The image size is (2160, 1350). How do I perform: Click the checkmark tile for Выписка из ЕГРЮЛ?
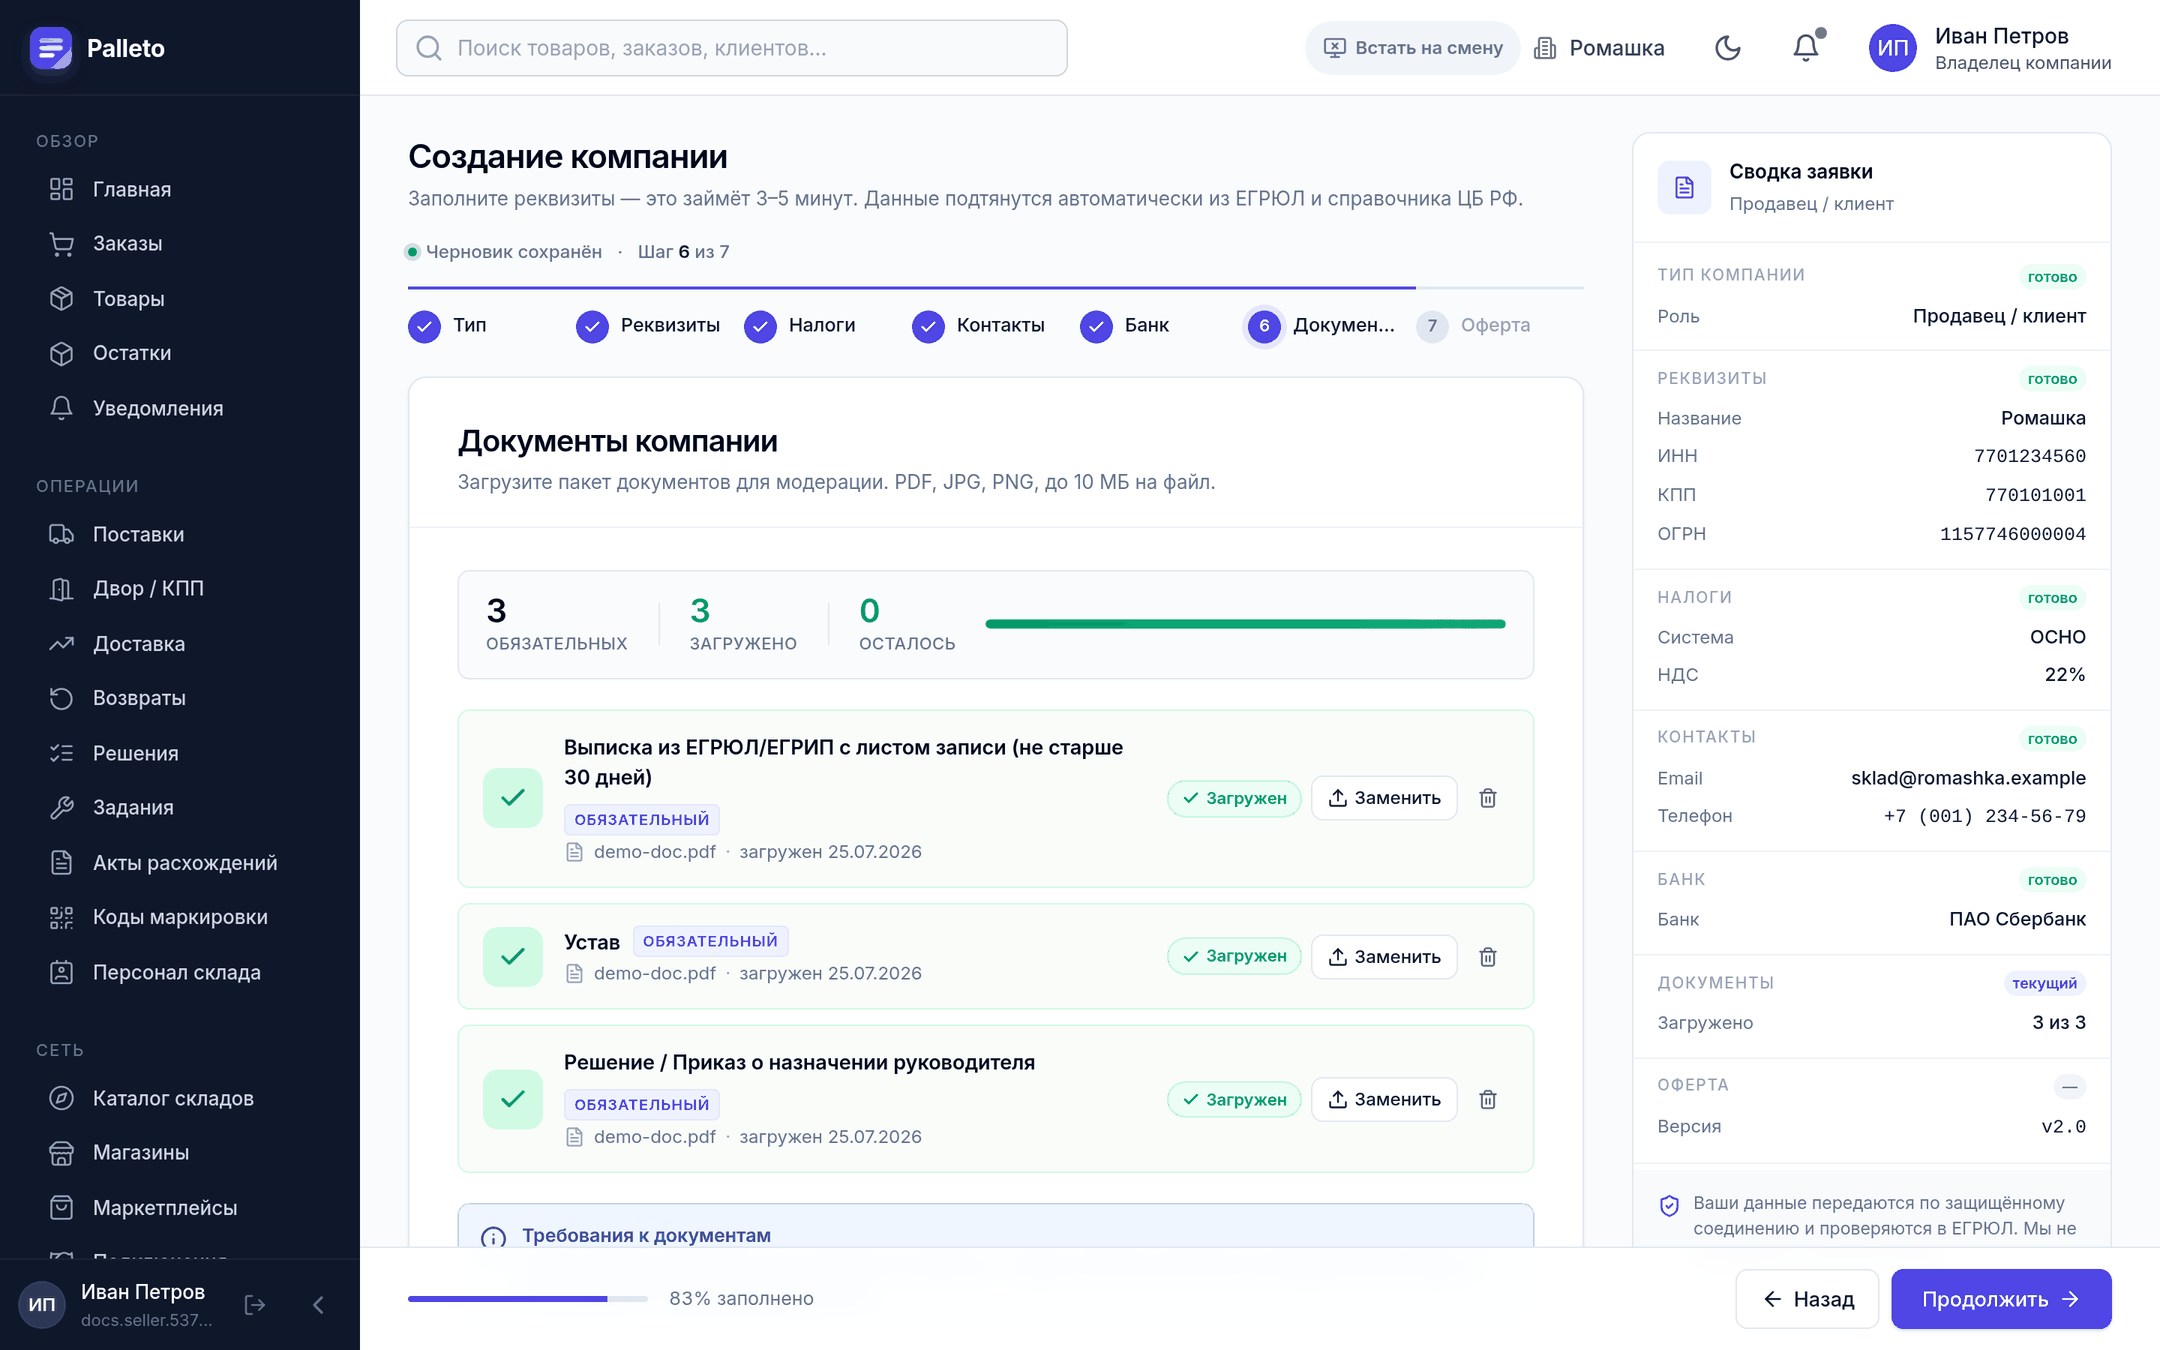tap(513, 798)
